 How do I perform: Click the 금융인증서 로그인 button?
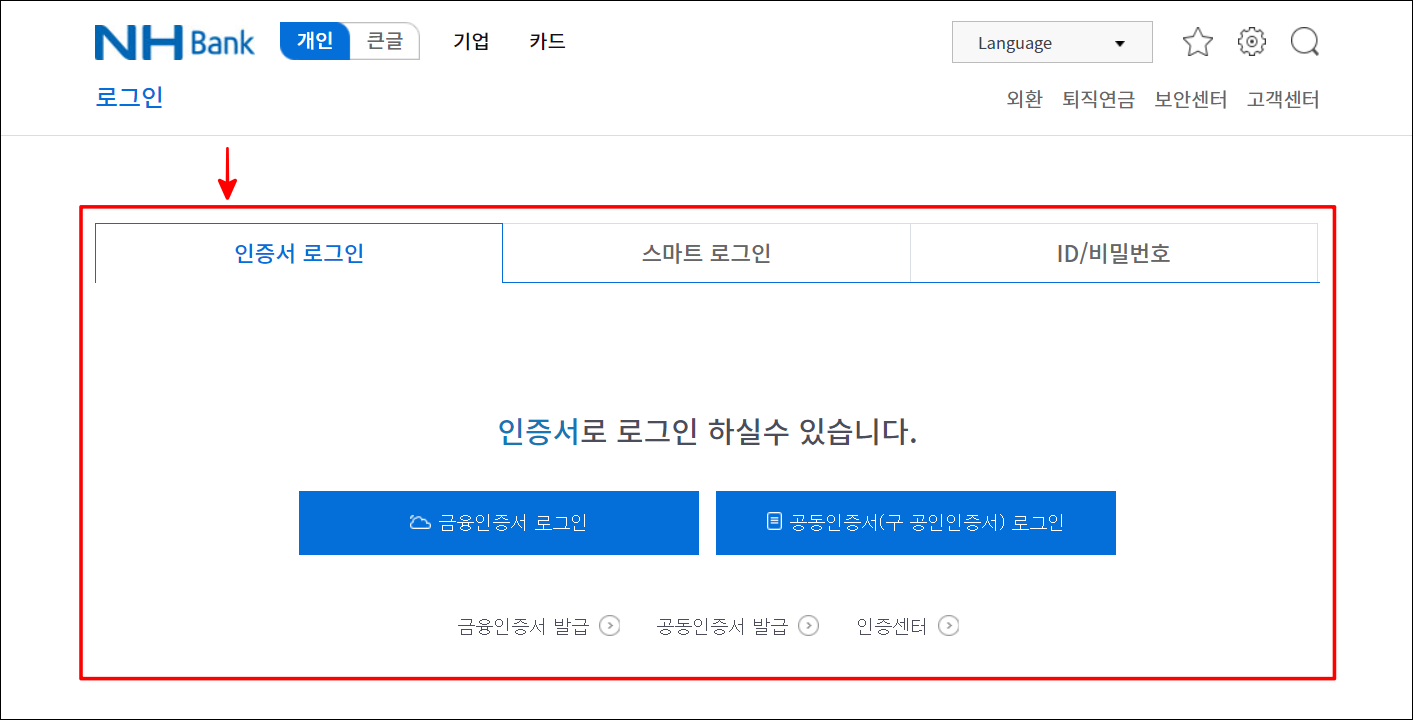click(498, 522)
